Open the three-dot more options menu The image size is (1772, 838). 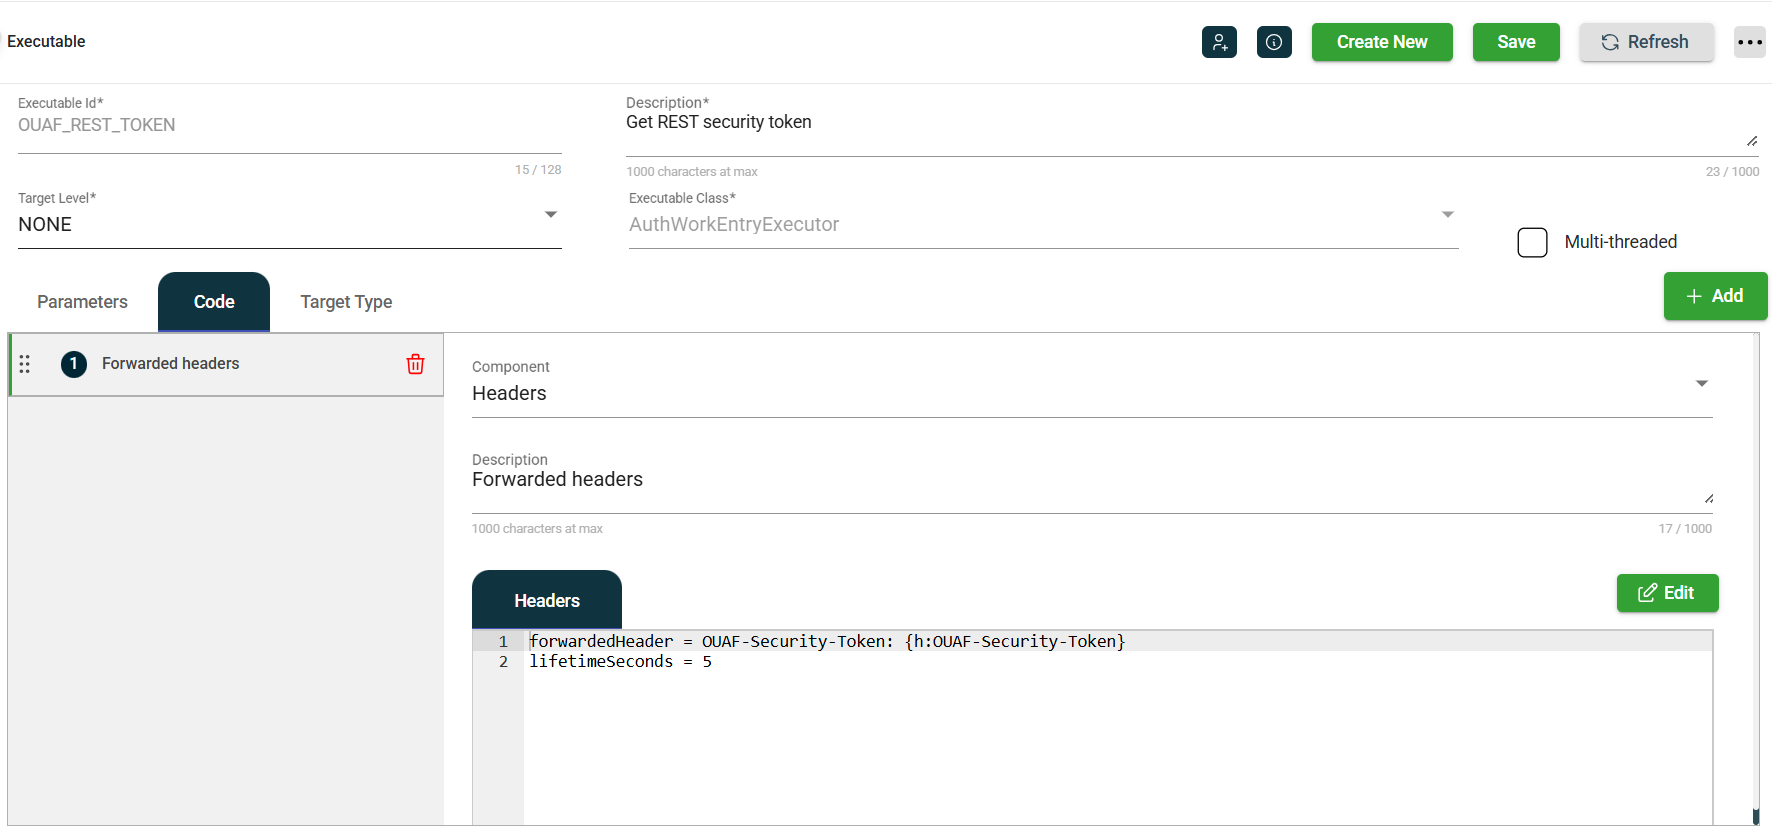[1749, 42]
